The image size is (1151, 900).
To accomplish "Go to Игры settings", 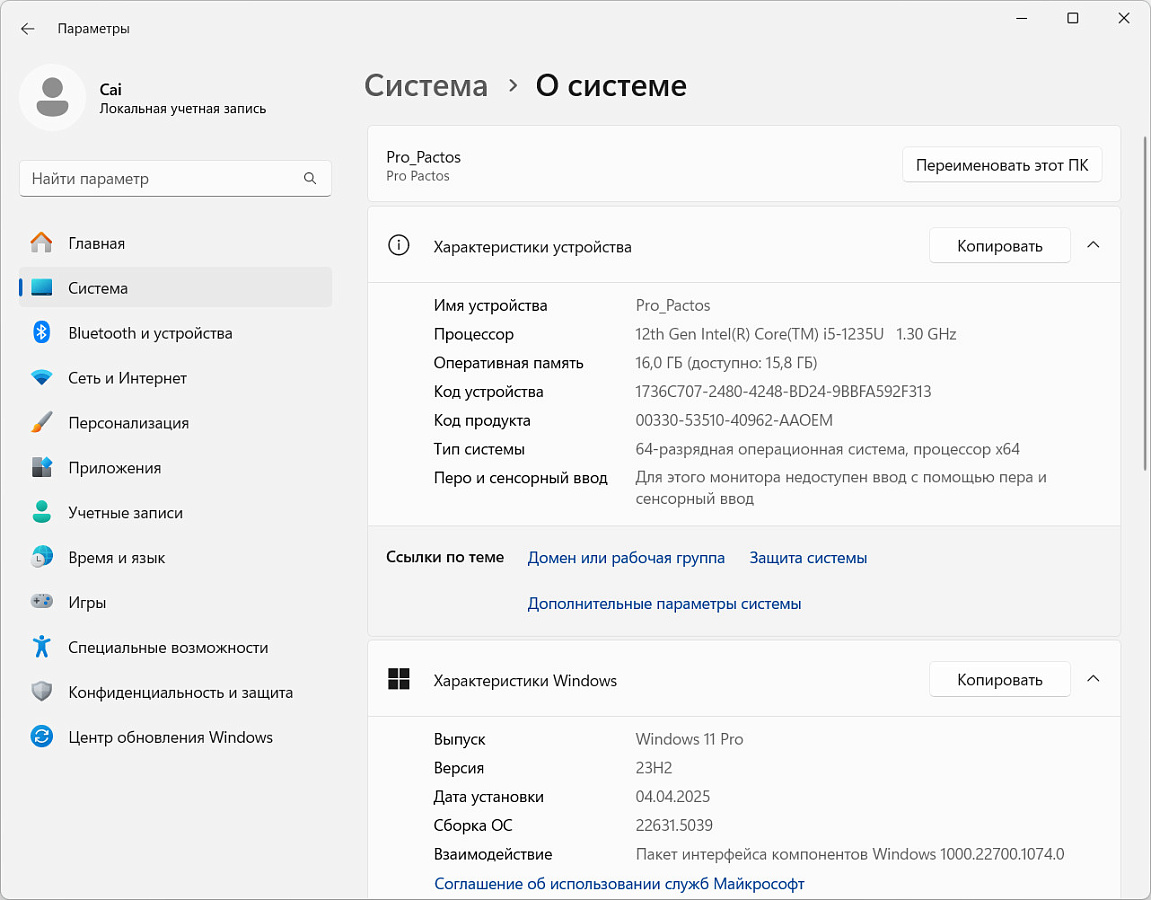I will tap(175, 602).
